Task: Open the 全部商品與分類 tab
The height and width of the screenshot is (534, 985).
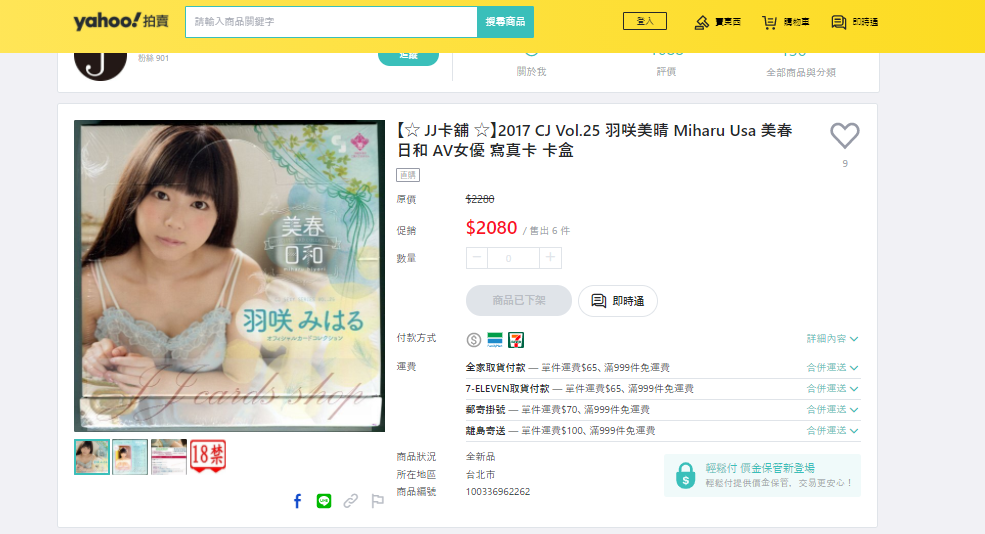Action: coord(801,72)
